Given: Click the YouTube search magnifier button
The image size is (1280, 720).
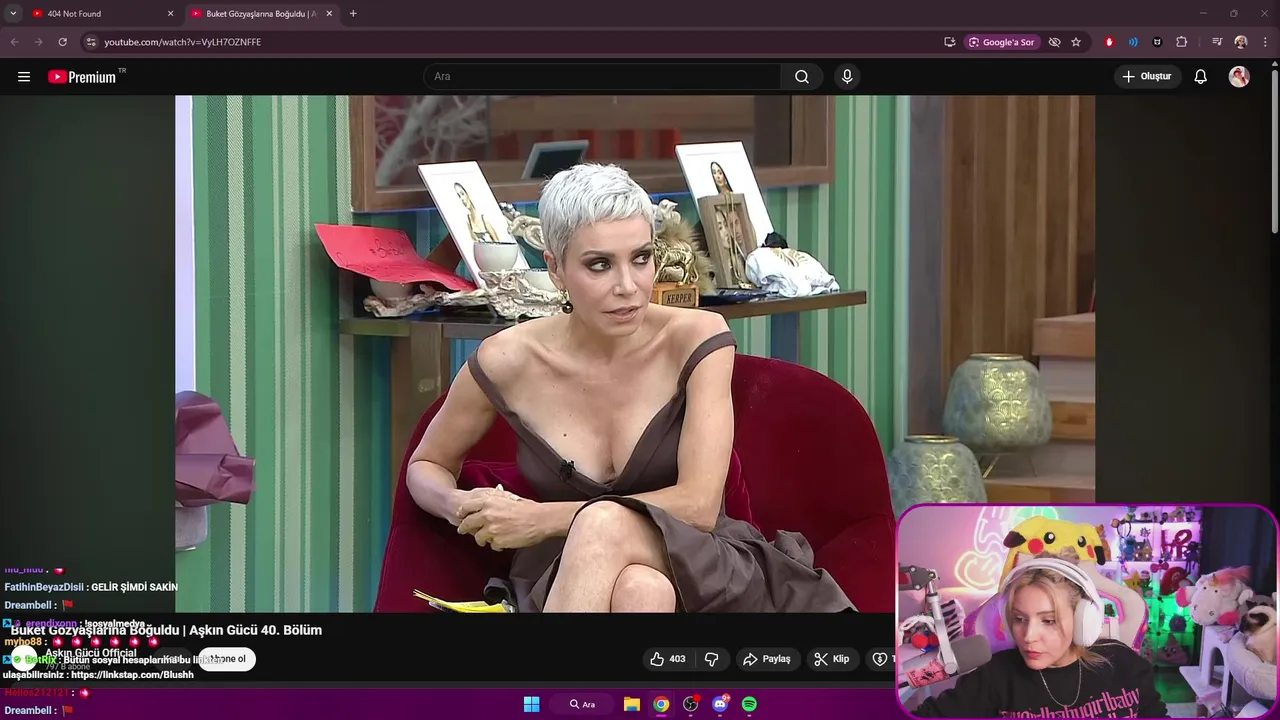Looking at the screenshot, I should click(x=802, y=77).
